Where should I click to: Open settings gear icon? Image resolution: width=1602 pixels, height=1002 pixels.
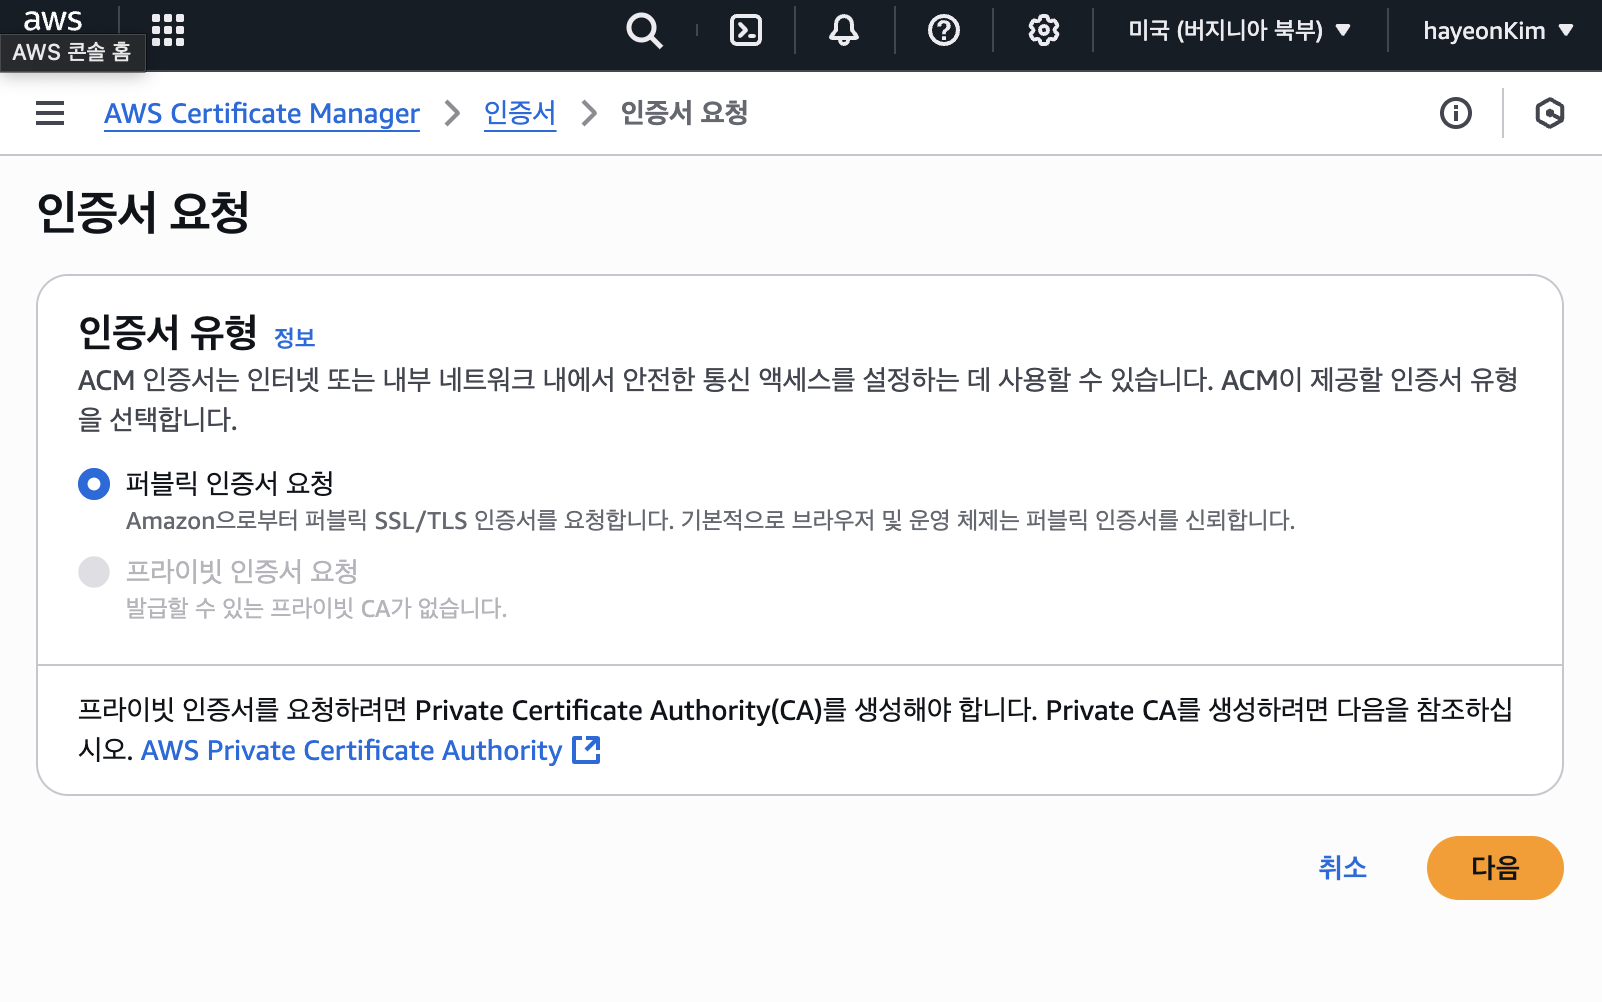point(1044,31)
